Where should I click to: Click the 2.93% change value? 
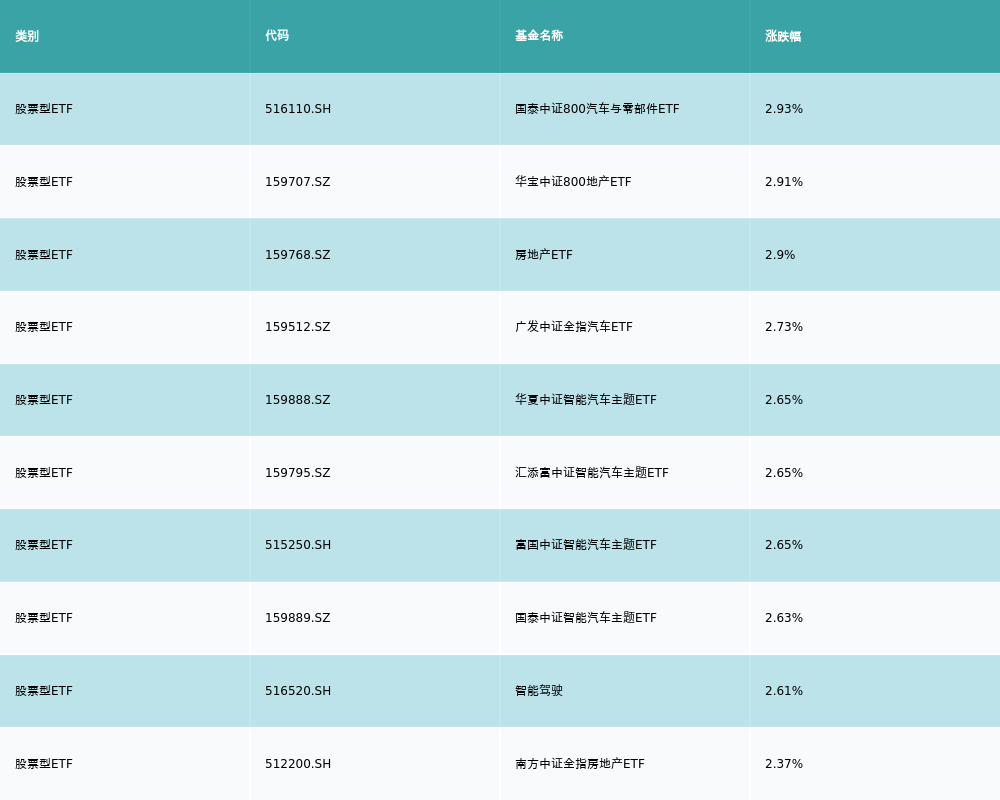coord(784,109)
